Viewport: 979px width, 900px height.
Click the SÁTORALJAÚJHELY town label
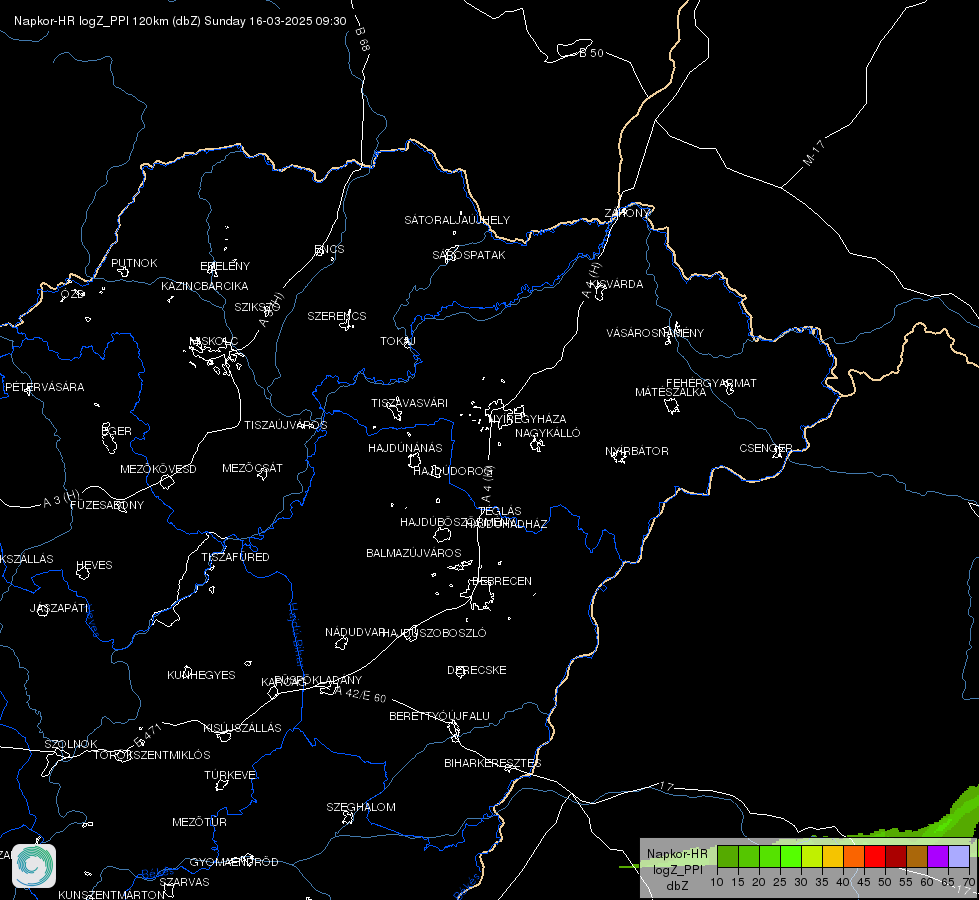click(457, 220)
